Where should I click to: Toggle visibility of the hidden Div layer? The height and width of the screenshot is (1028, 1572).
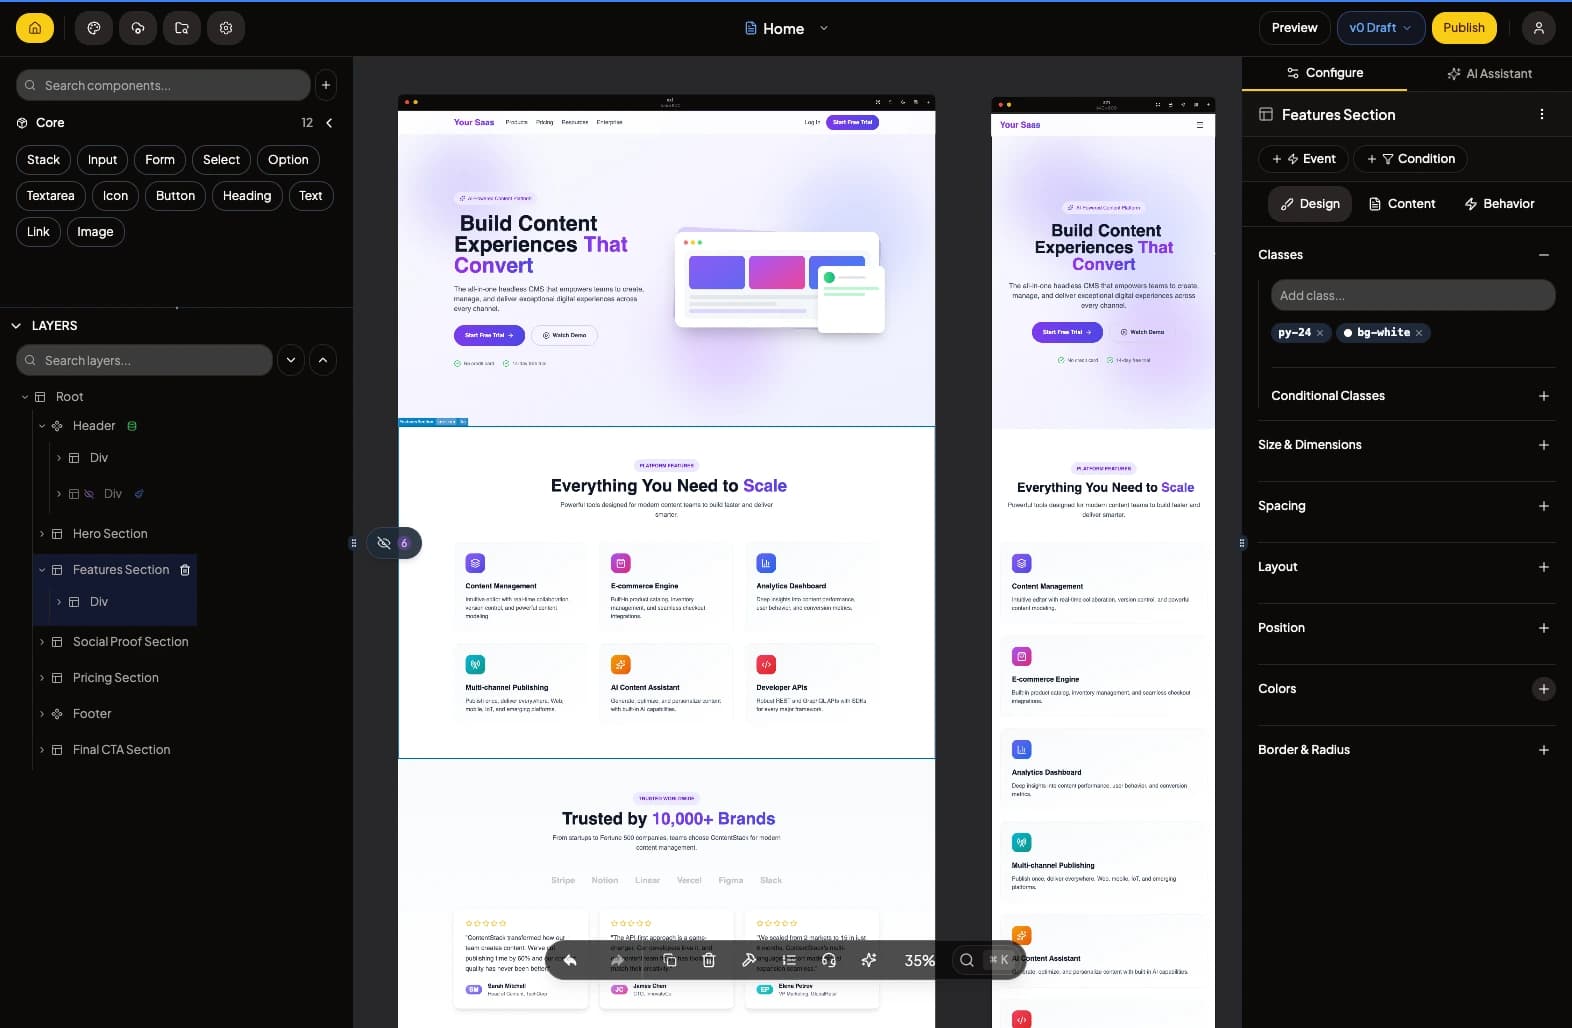click(89, 494)
